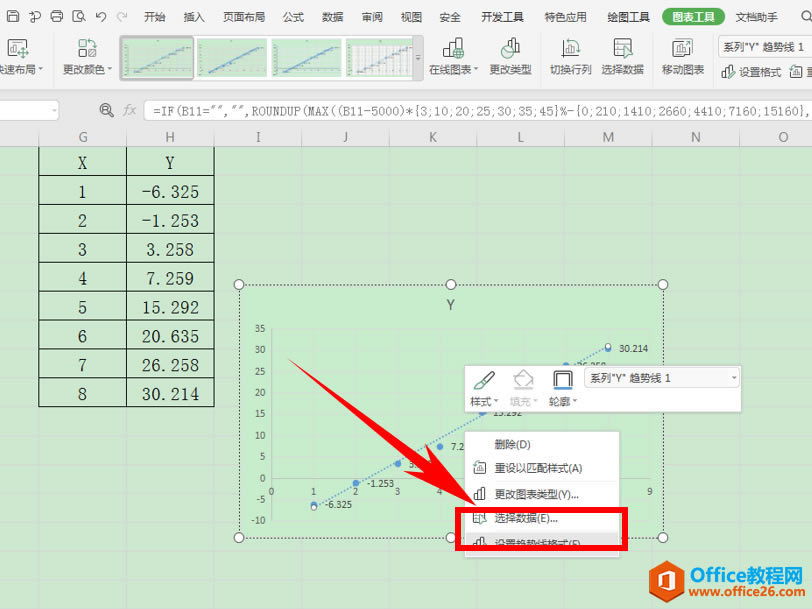Click the Undo arrow icon

point(101,17)
